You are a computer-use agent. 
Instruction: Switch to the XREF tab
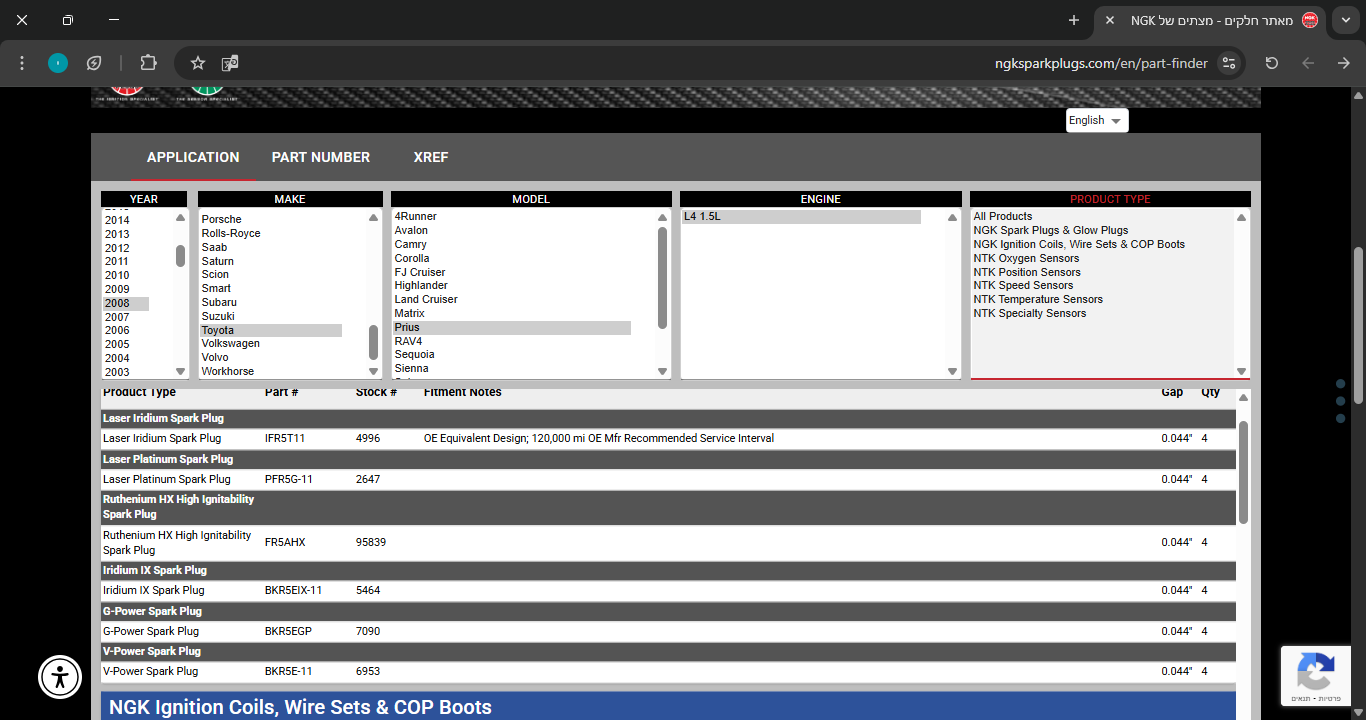click(x=431, y=157)
